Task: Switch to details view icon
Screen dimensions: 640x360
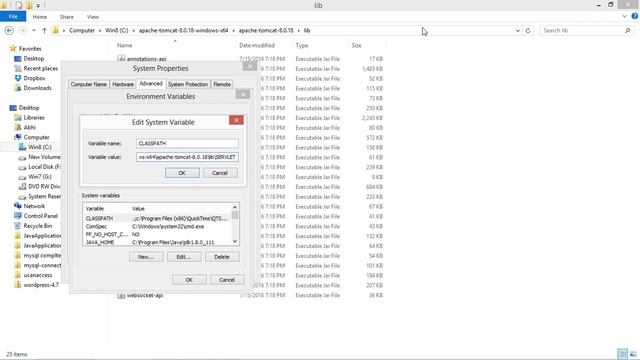Action: pos(622,354)
